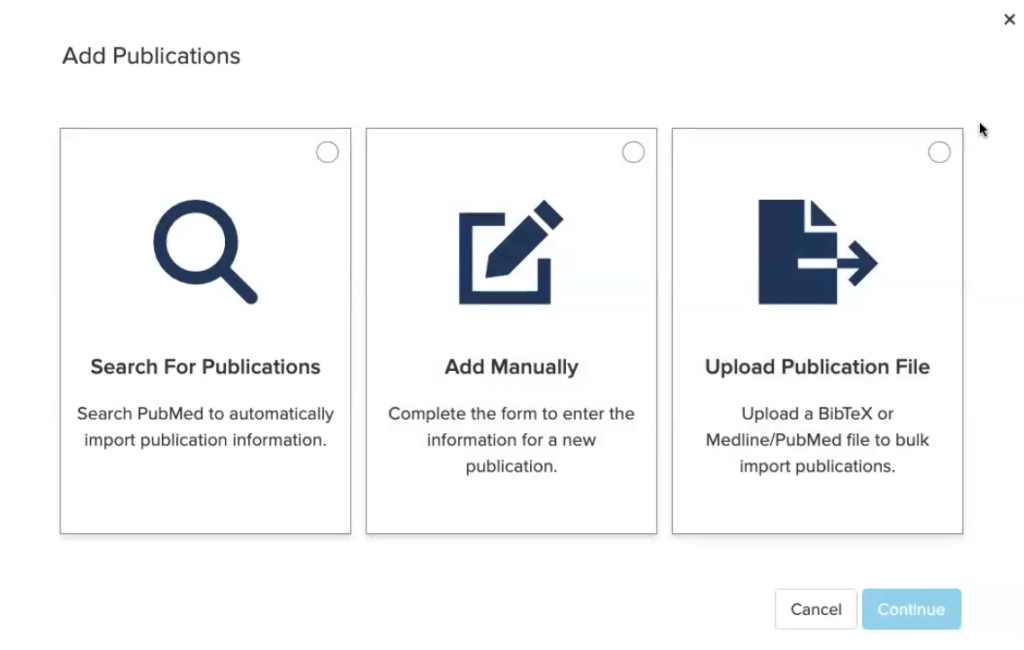
Task: Click the Search PubMed description text
Action: [x=205, y=427]
